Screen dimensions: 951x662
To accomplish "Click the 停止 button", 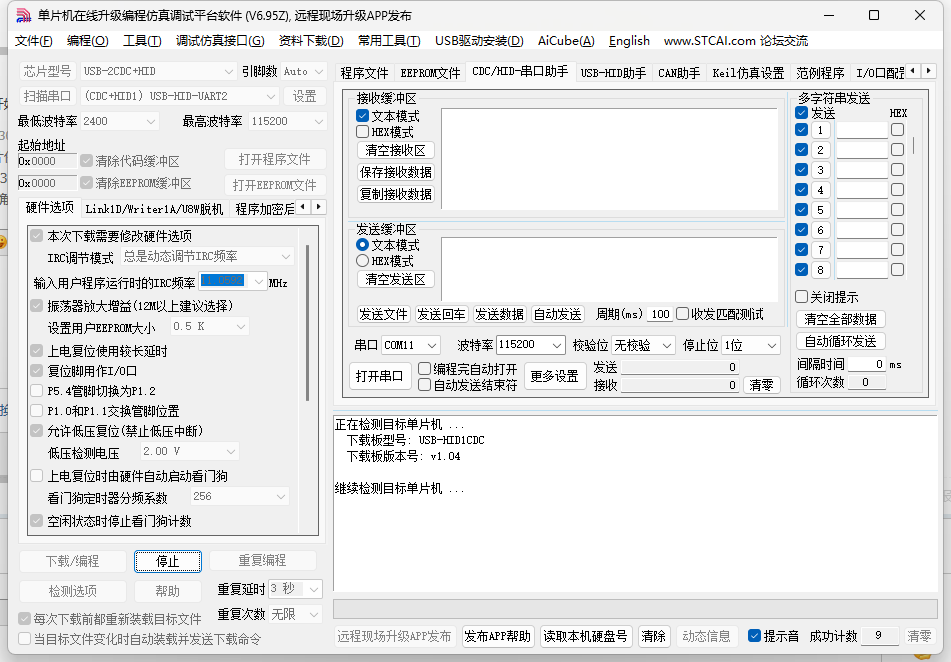I will (168, 561).
